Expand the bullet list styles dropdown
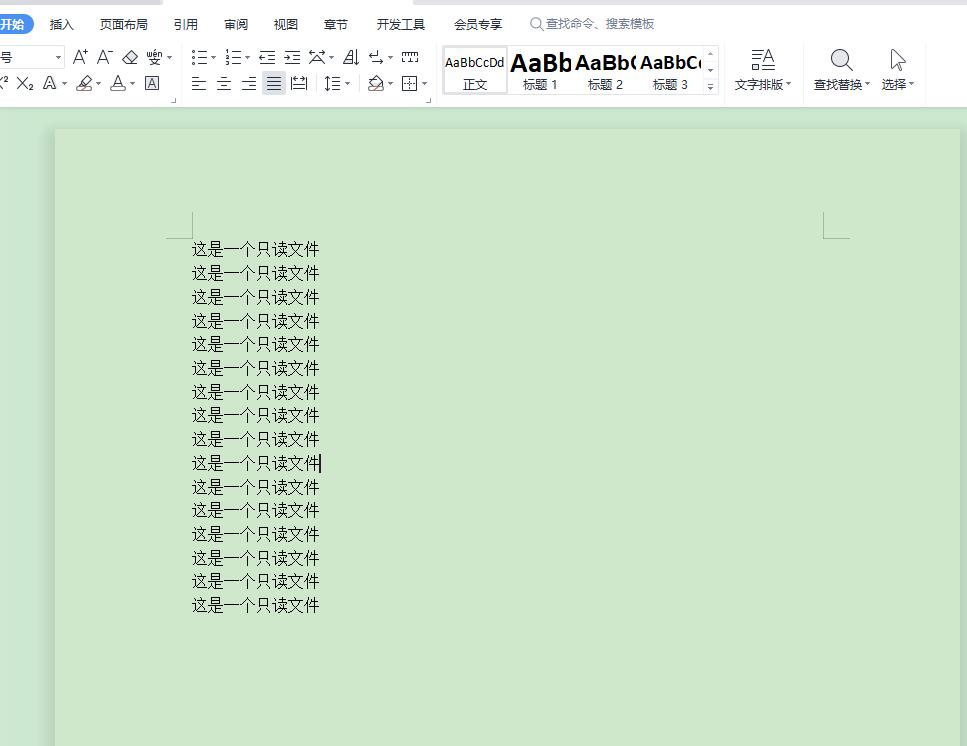Image resolution: width=967 pixels, height=746 pixels. click(213, 58)
